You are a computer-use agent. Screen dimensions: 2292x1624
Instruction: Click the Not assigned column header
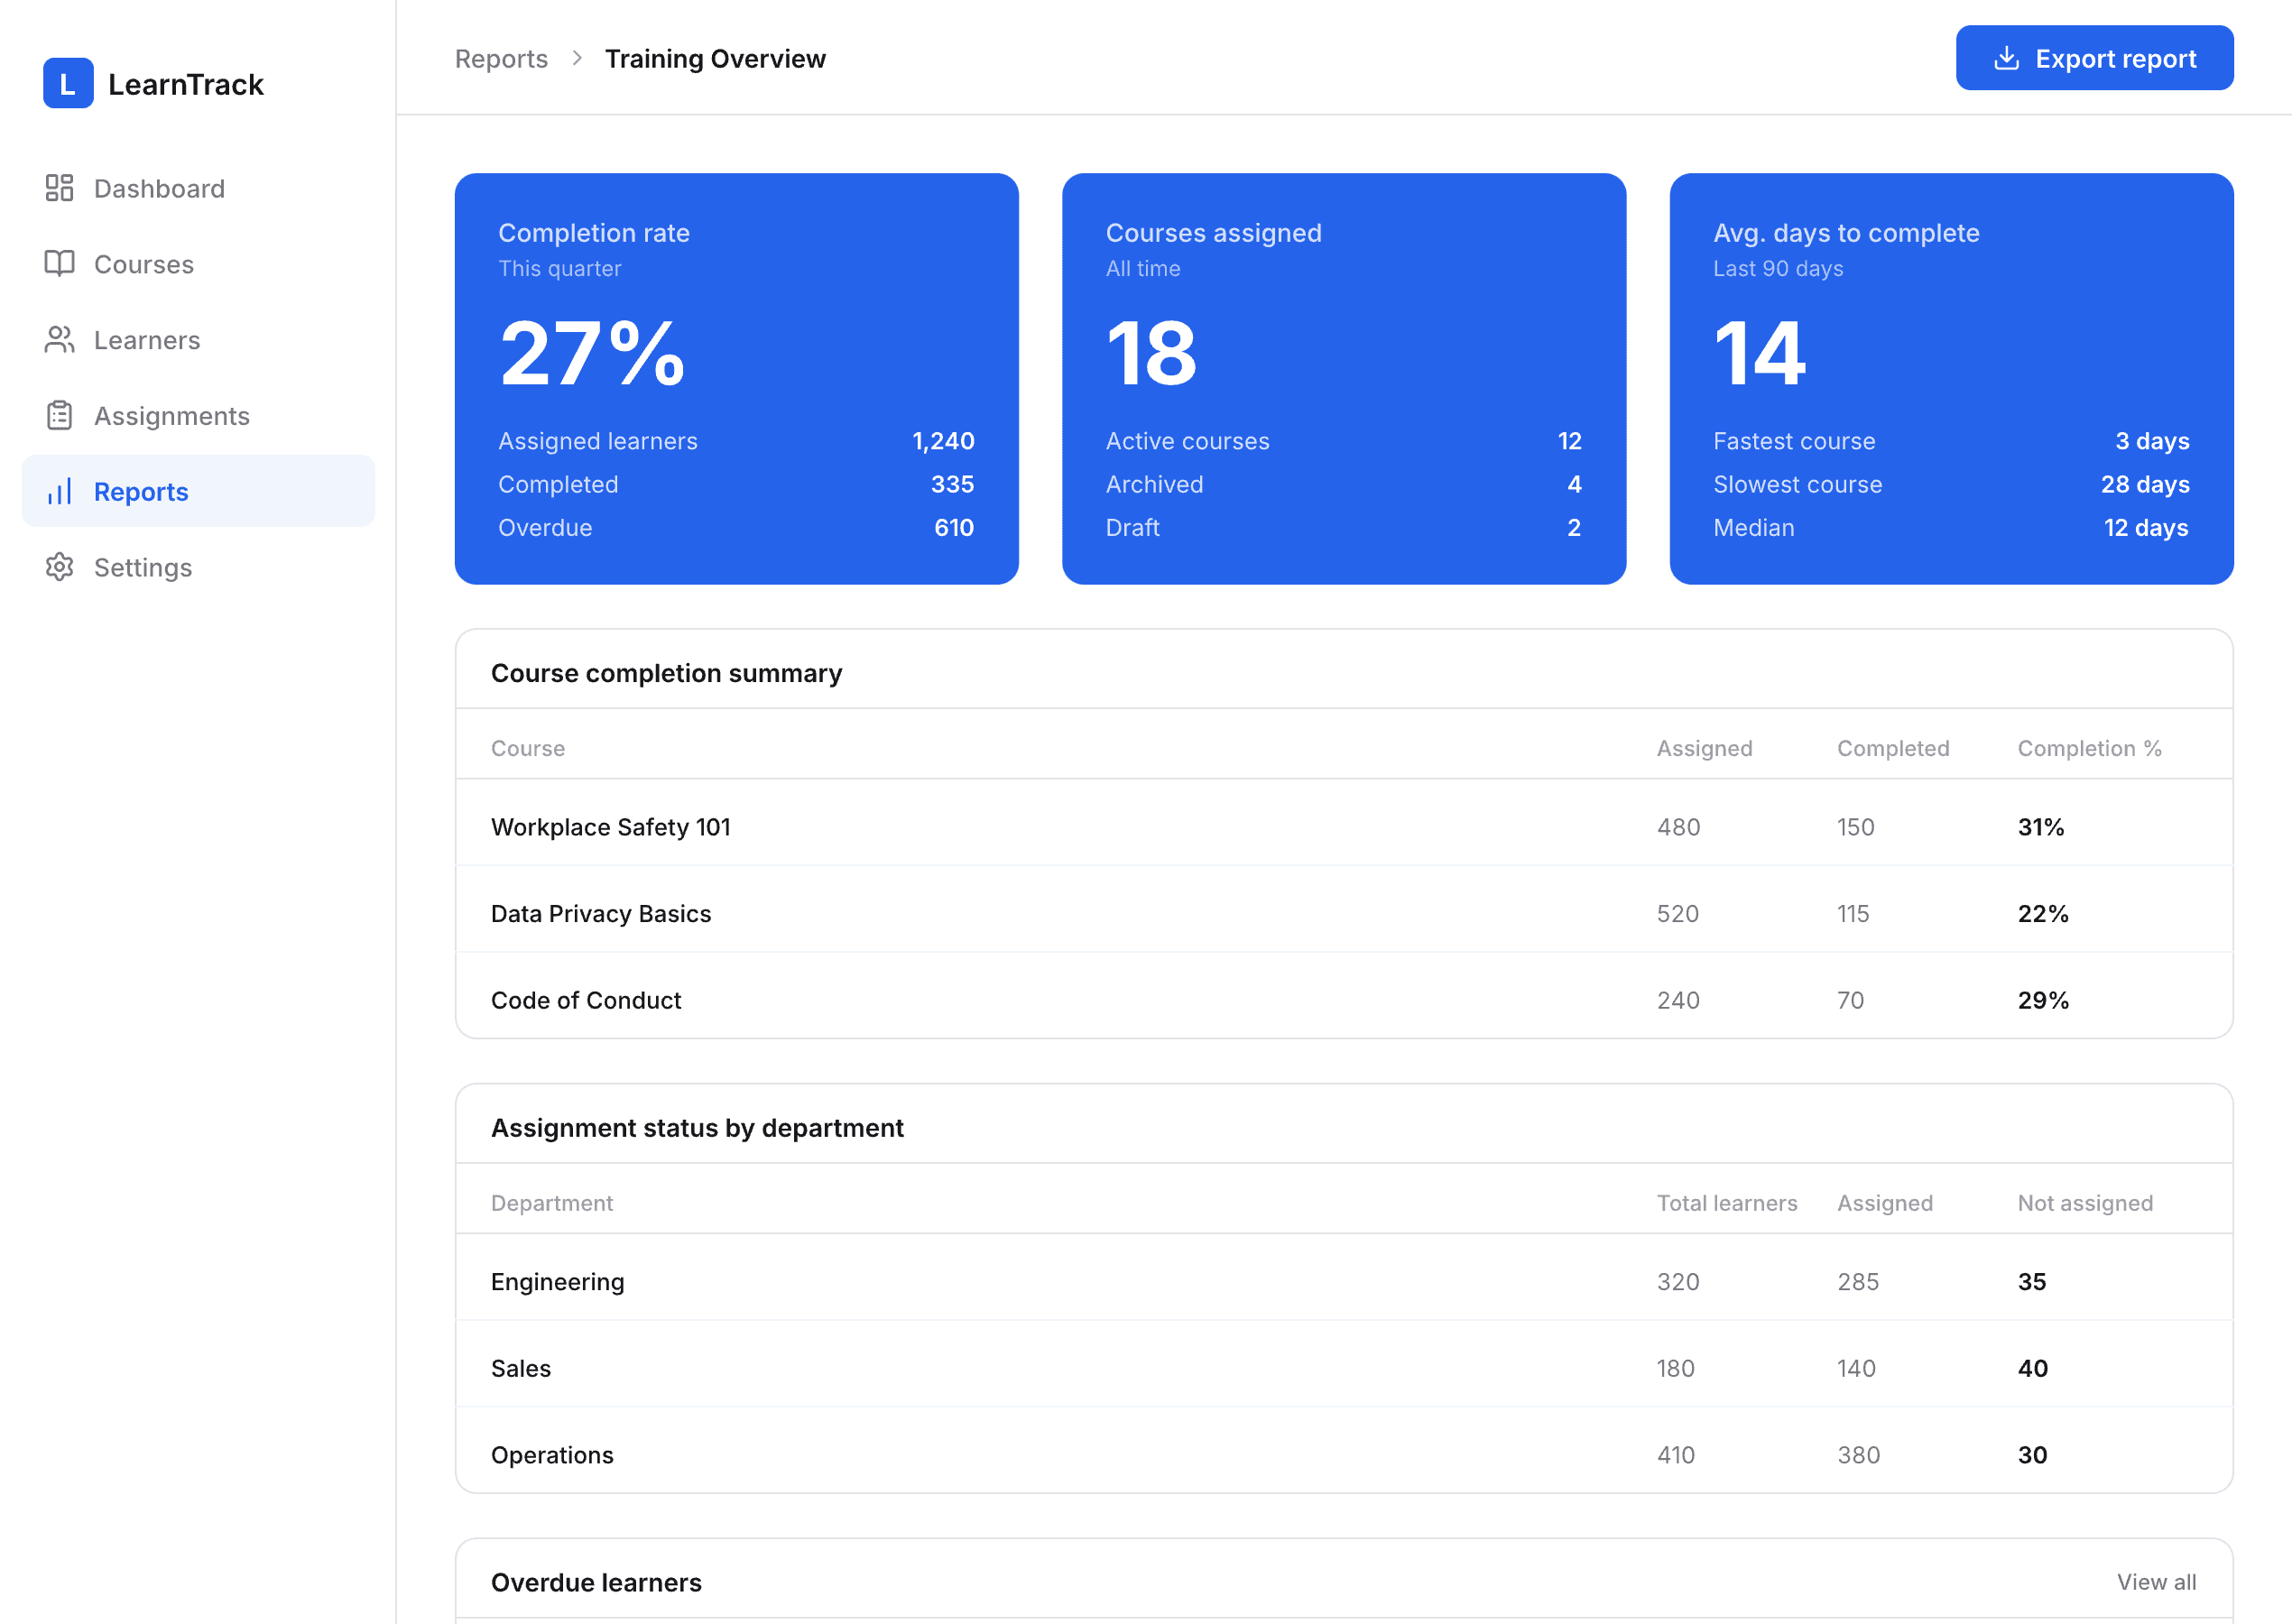tap(2084, 1202)
